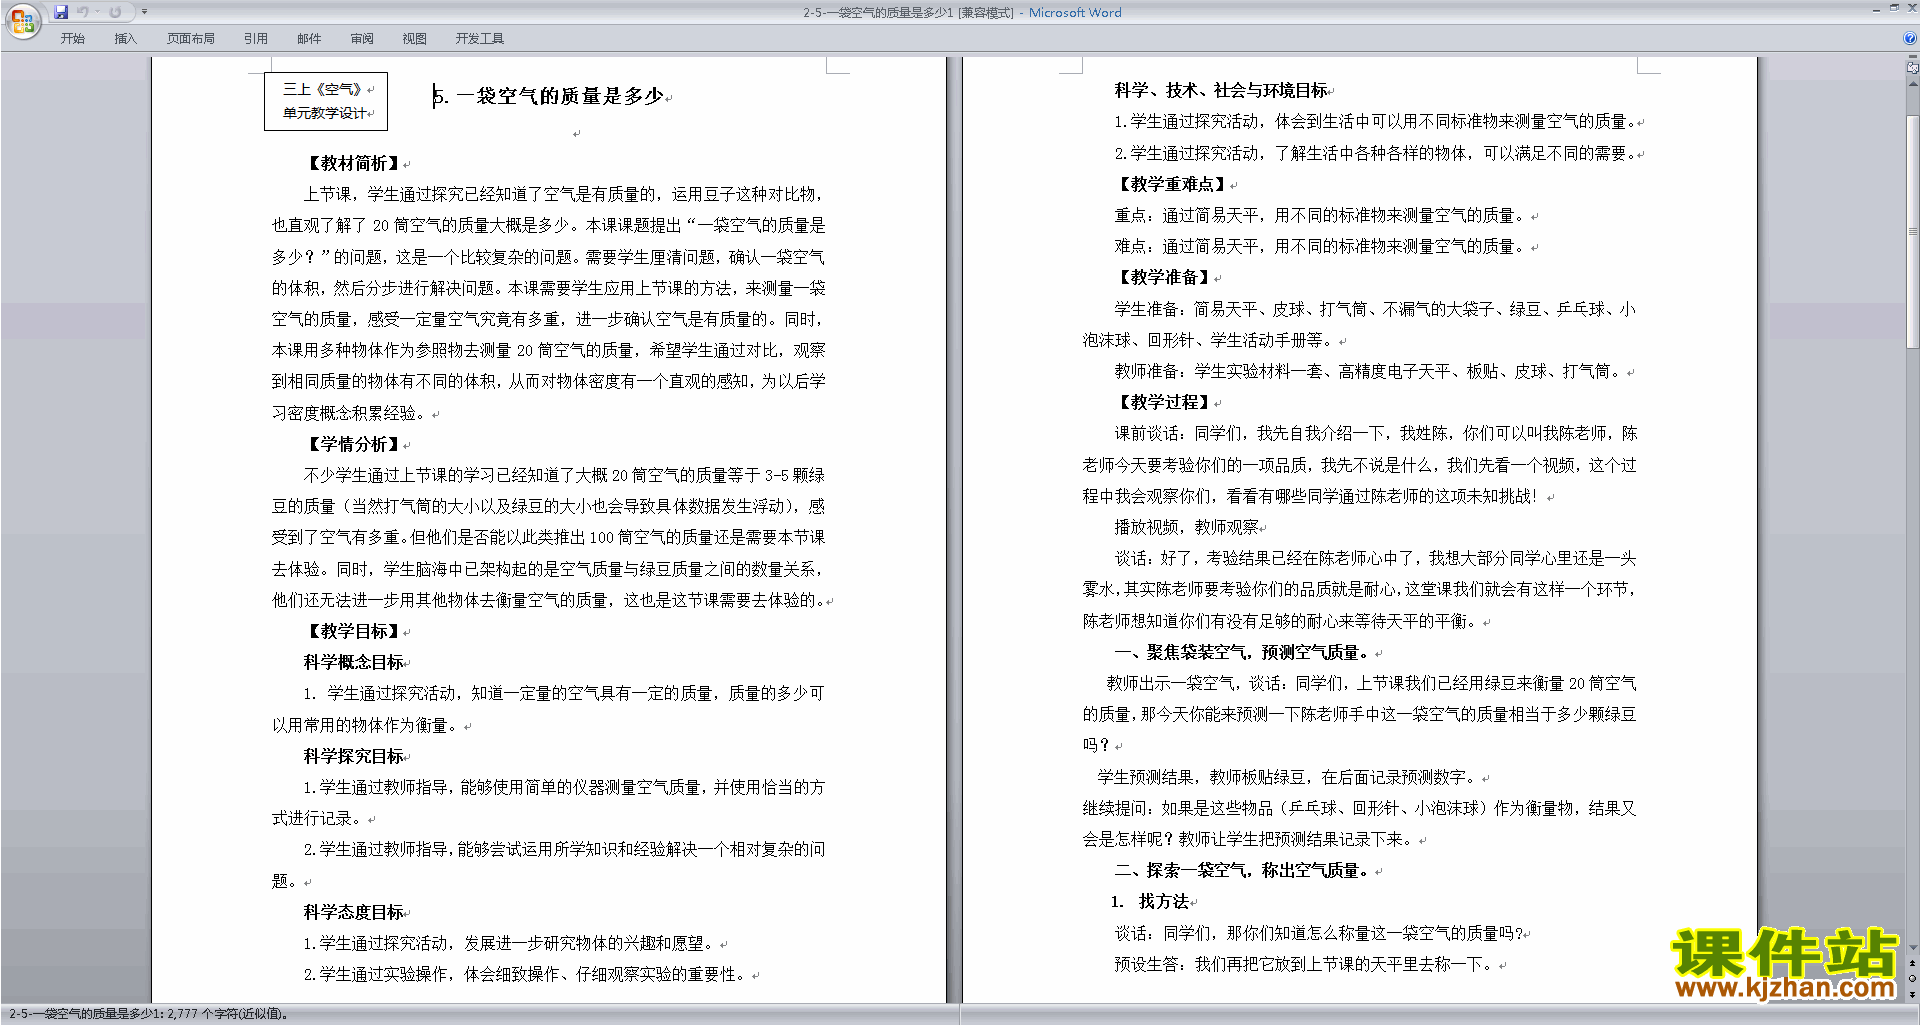Redo the last action

click(x=115, y=12)
